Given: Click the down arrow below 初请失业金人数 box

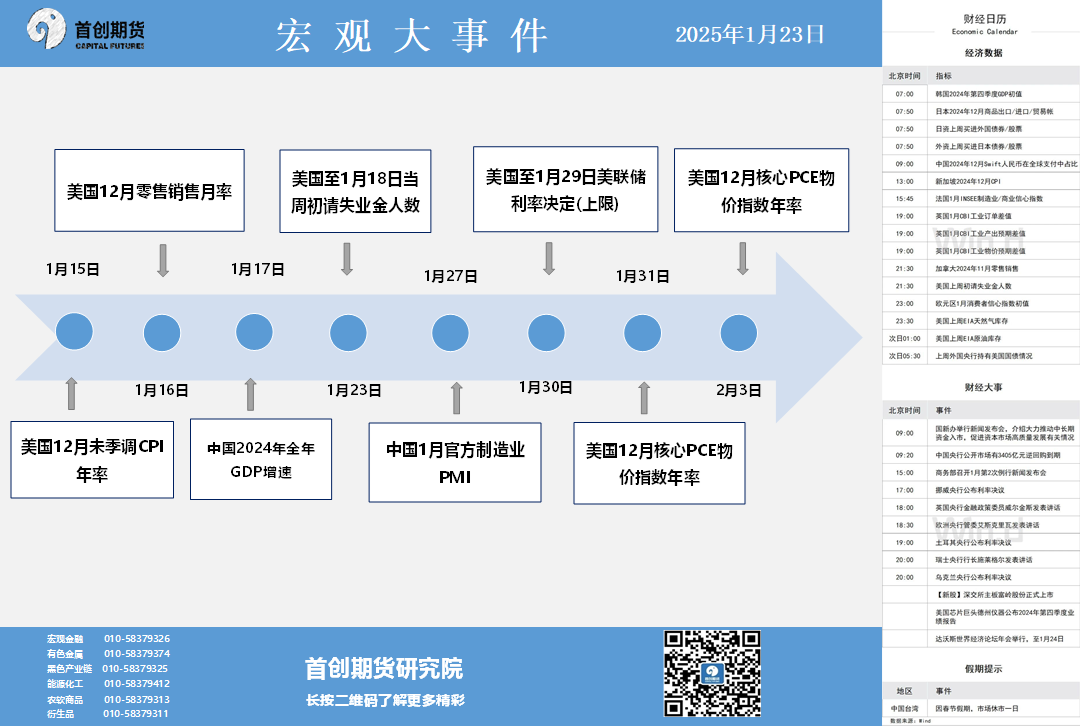Looking at the screenshot, I should (x=347, y=259).
